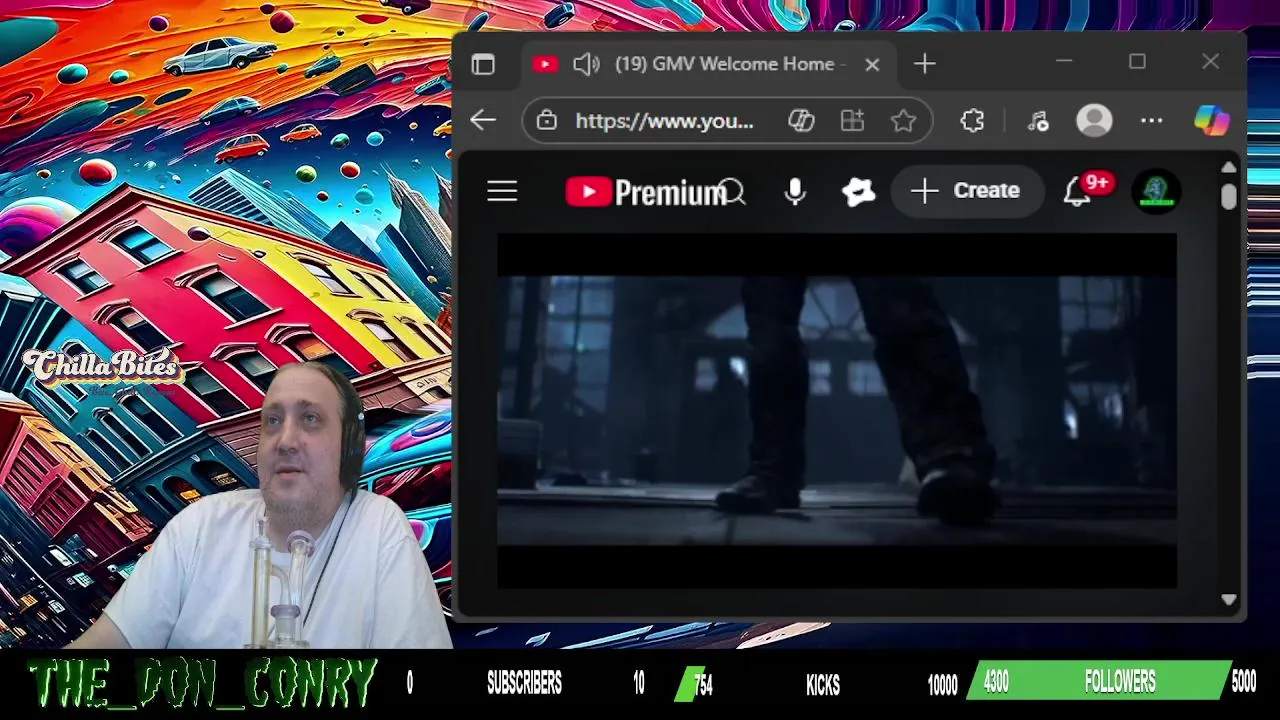1280x720 pixels.
Task: Open YouTube search magnifier
Action: coord(734,191)
